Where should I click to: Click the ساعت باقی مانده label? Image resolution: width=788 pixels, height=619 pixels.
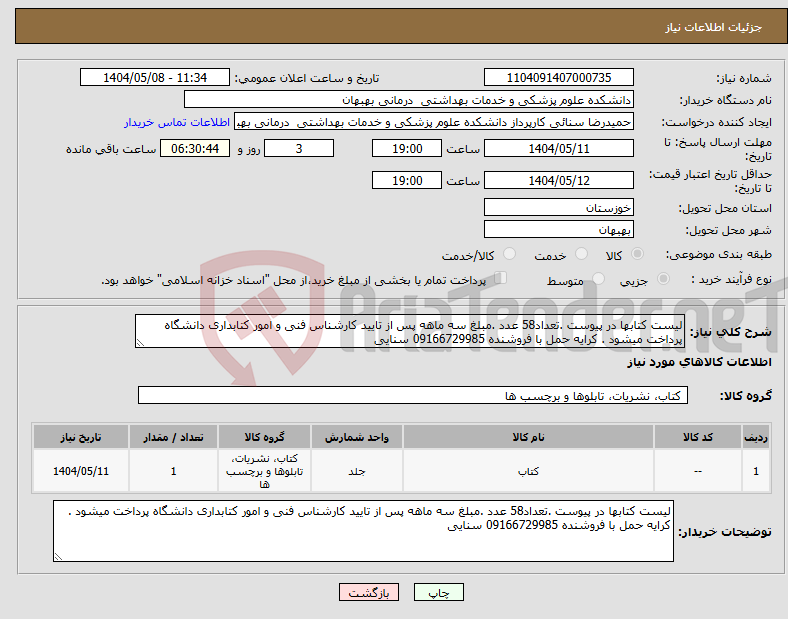pos(111,149)
